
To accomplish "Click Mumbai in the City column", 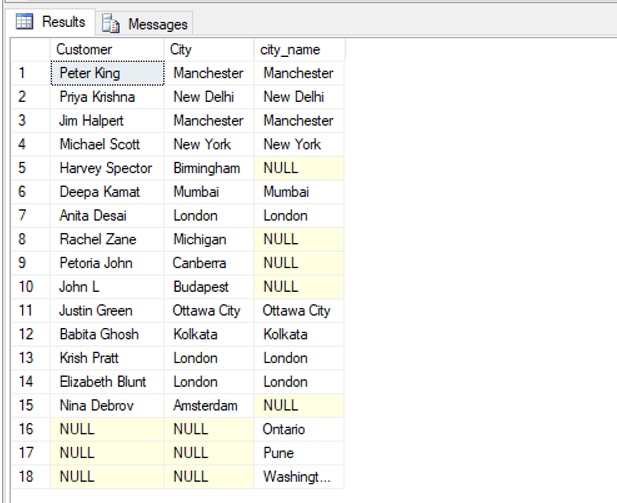I will pos(209,192).
